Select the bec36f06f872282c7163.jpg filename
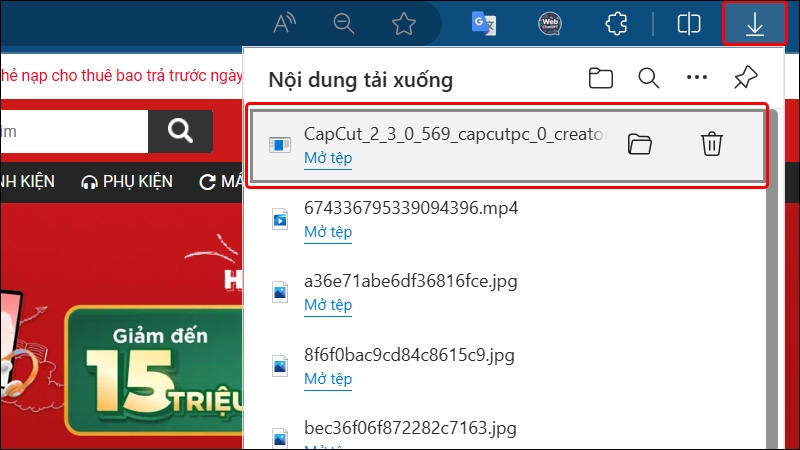Screen dimensions: 800x450 (x=410, y=428)
